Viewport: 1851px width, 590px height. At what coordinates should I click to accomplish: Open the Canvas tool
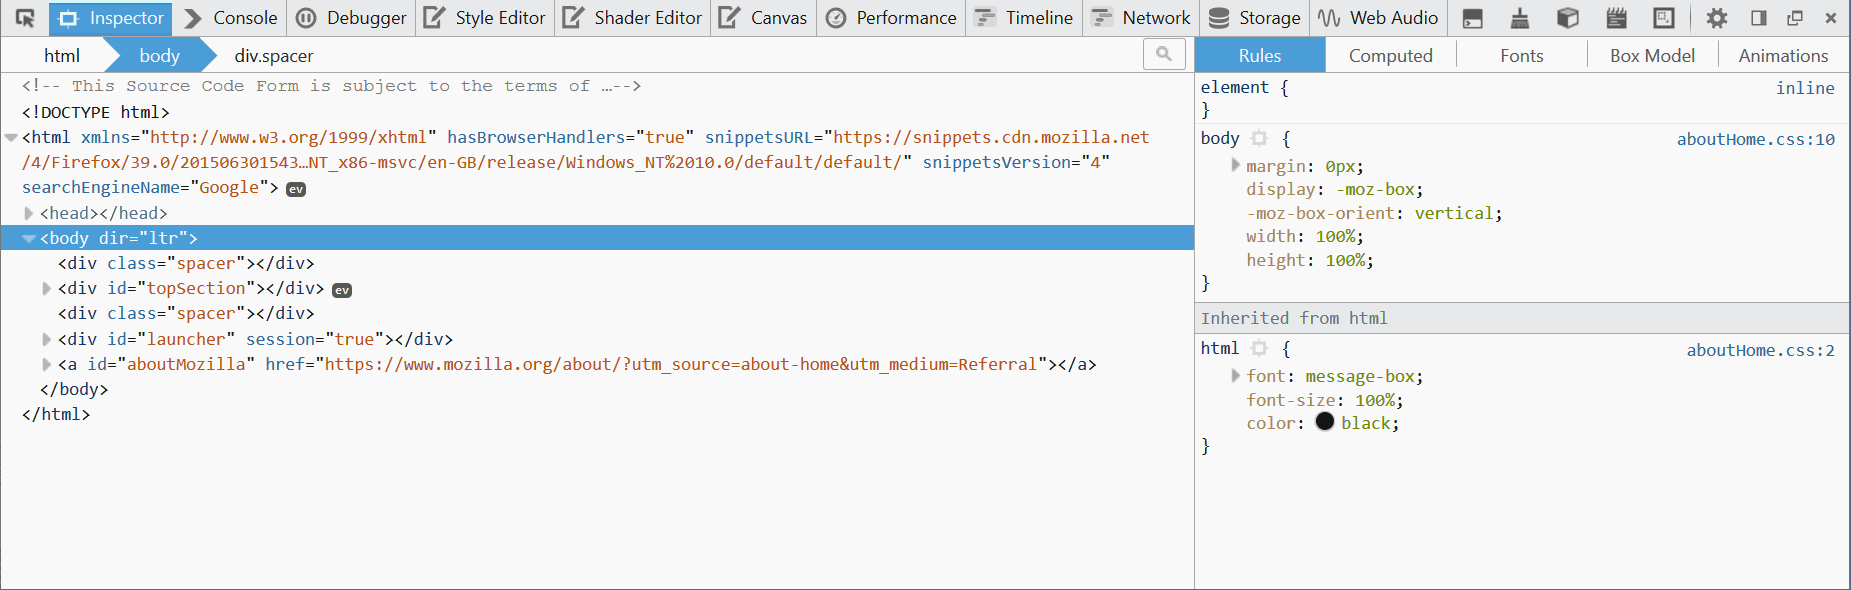[x=763, y=18]
